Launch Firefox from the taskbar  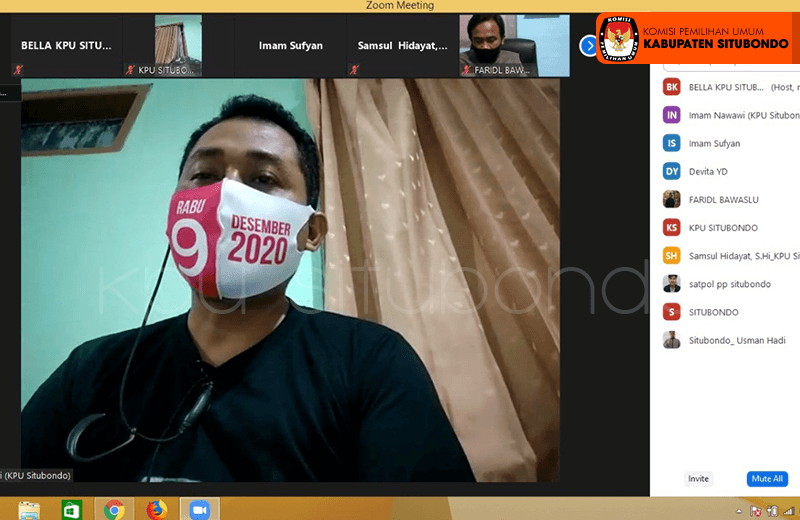click(x=156, y=510)
